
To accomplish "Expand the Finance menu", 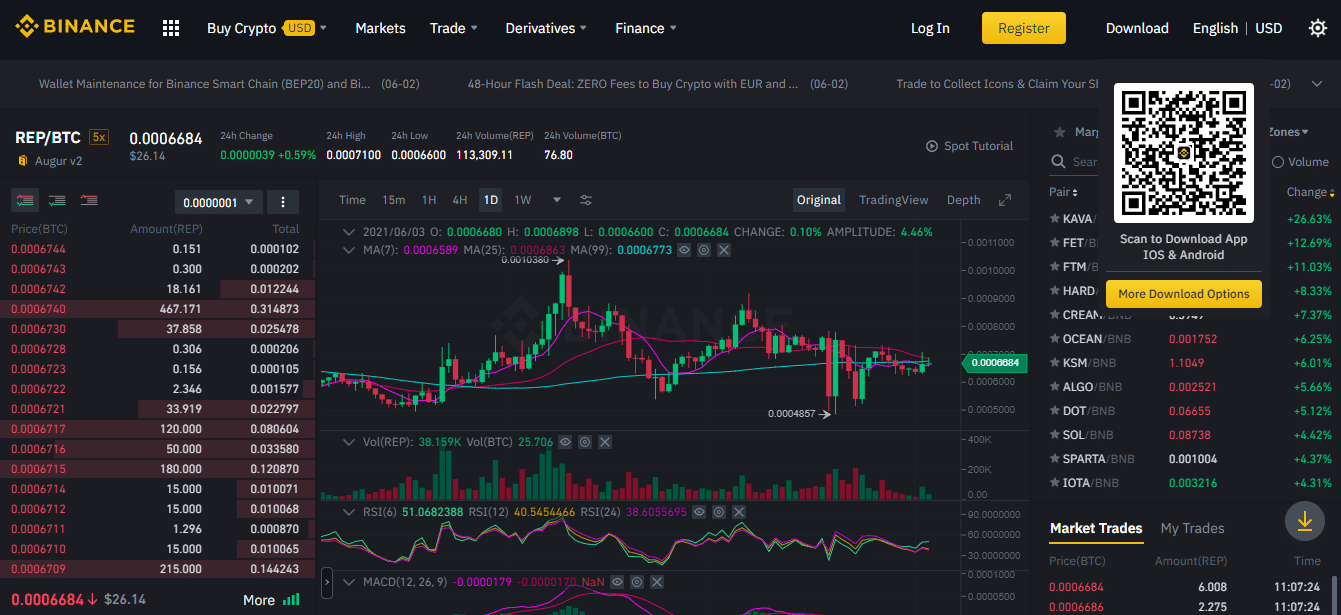I will tap(646, 28).
